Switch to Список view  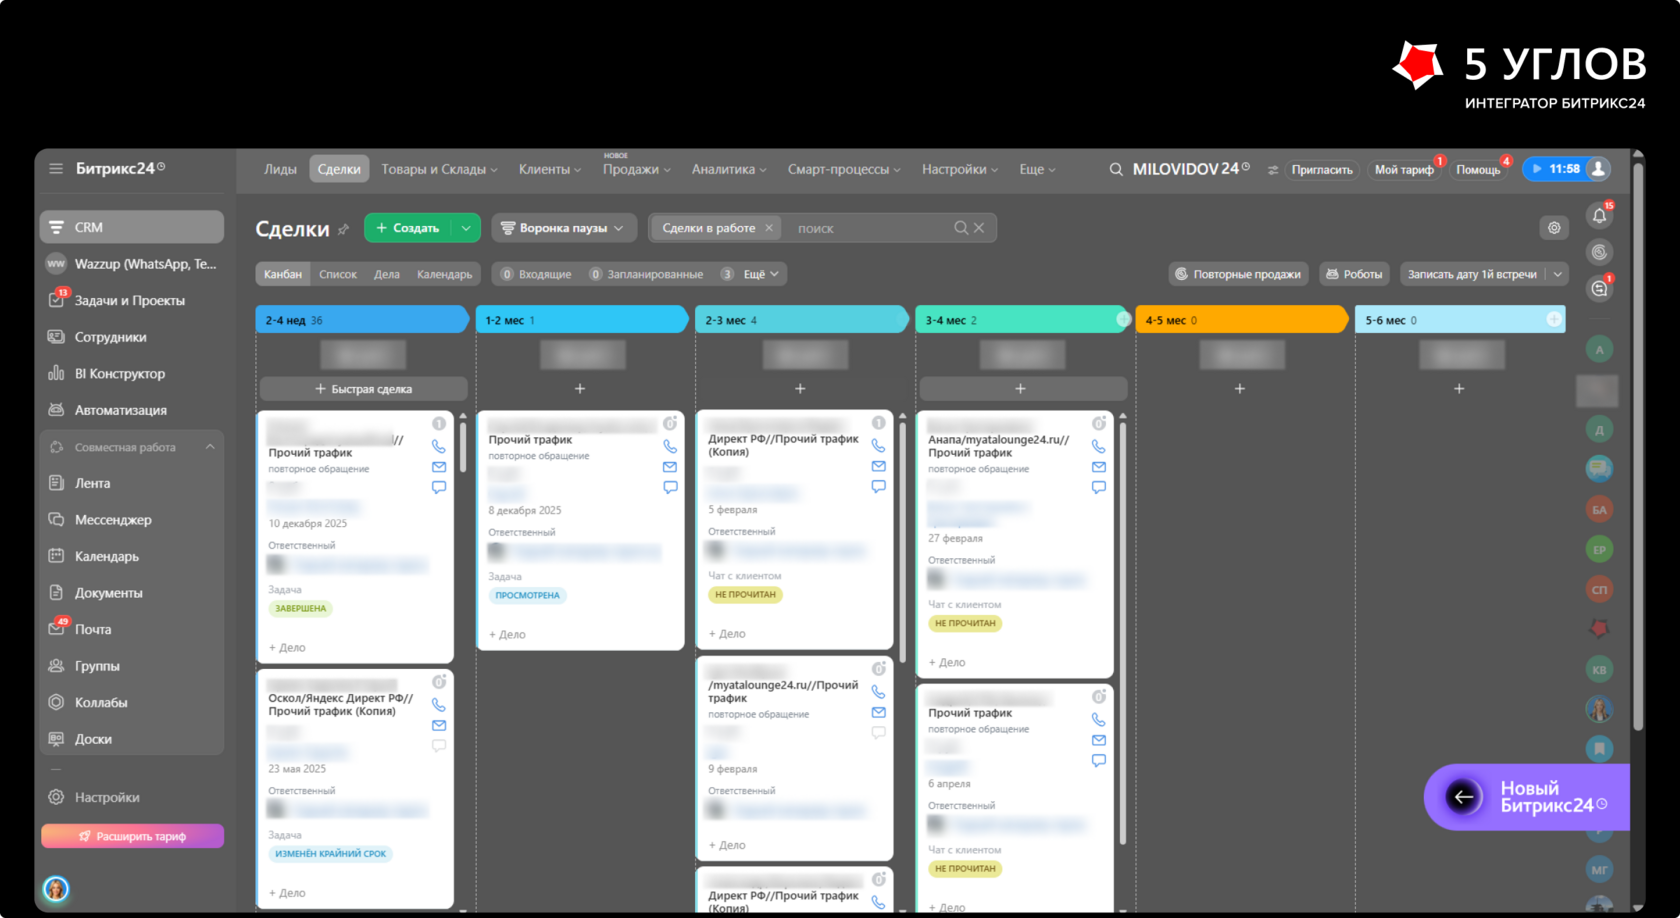[338, 274]
